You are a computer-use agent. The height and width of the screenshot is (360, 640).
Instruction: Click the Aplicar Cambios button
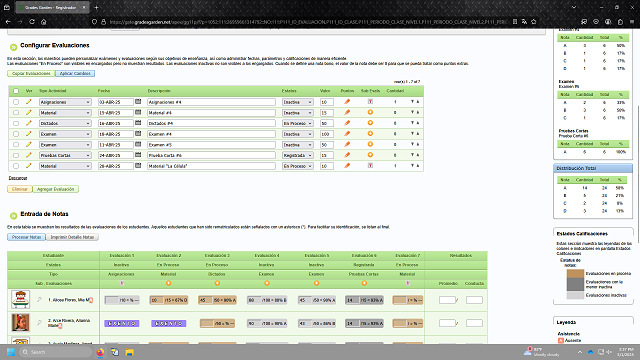[75, 73]
